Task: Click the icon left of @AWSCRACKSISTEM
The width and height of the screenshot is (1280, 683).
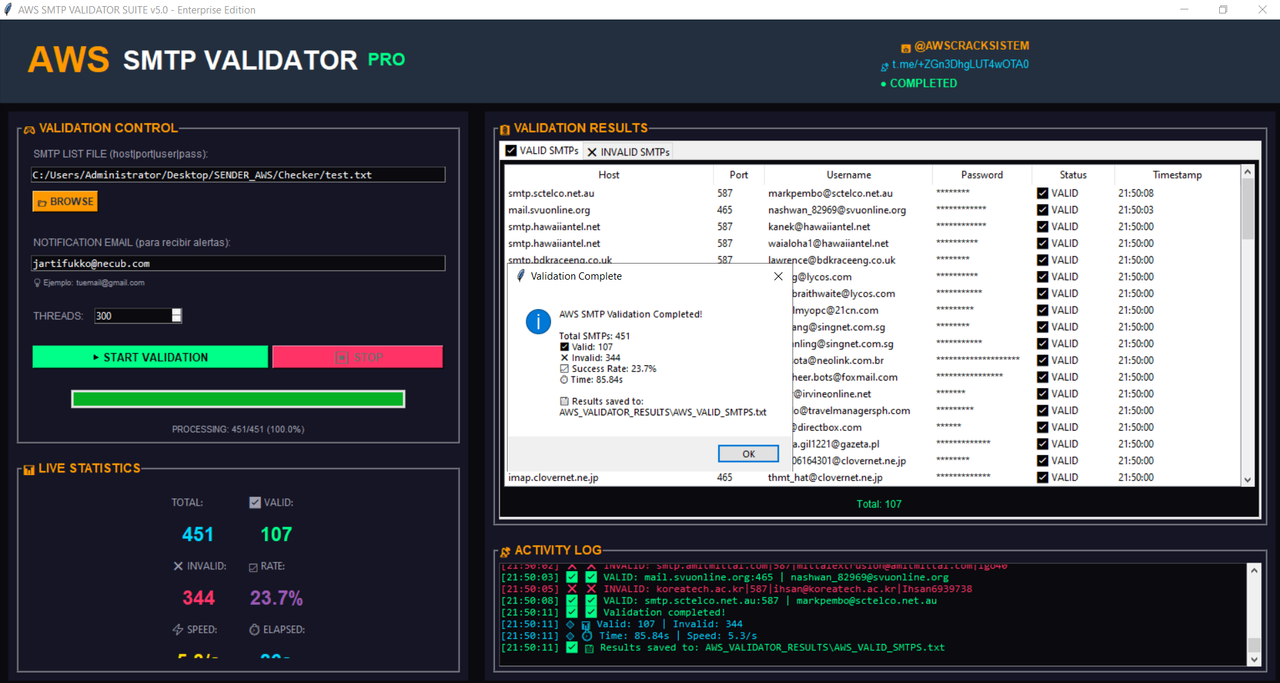Action: coord(906,47)
